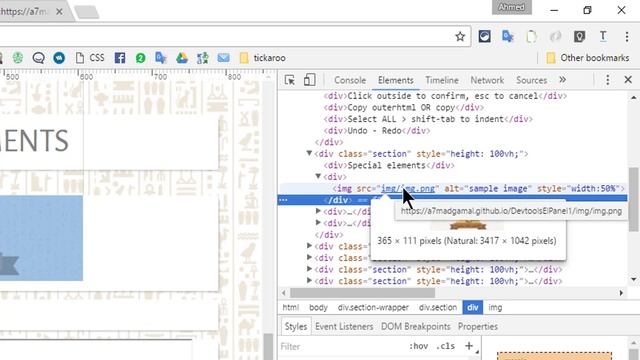640x360 pixels.
Task: Toggle the device toolbar icon
Action: point(309,80)
